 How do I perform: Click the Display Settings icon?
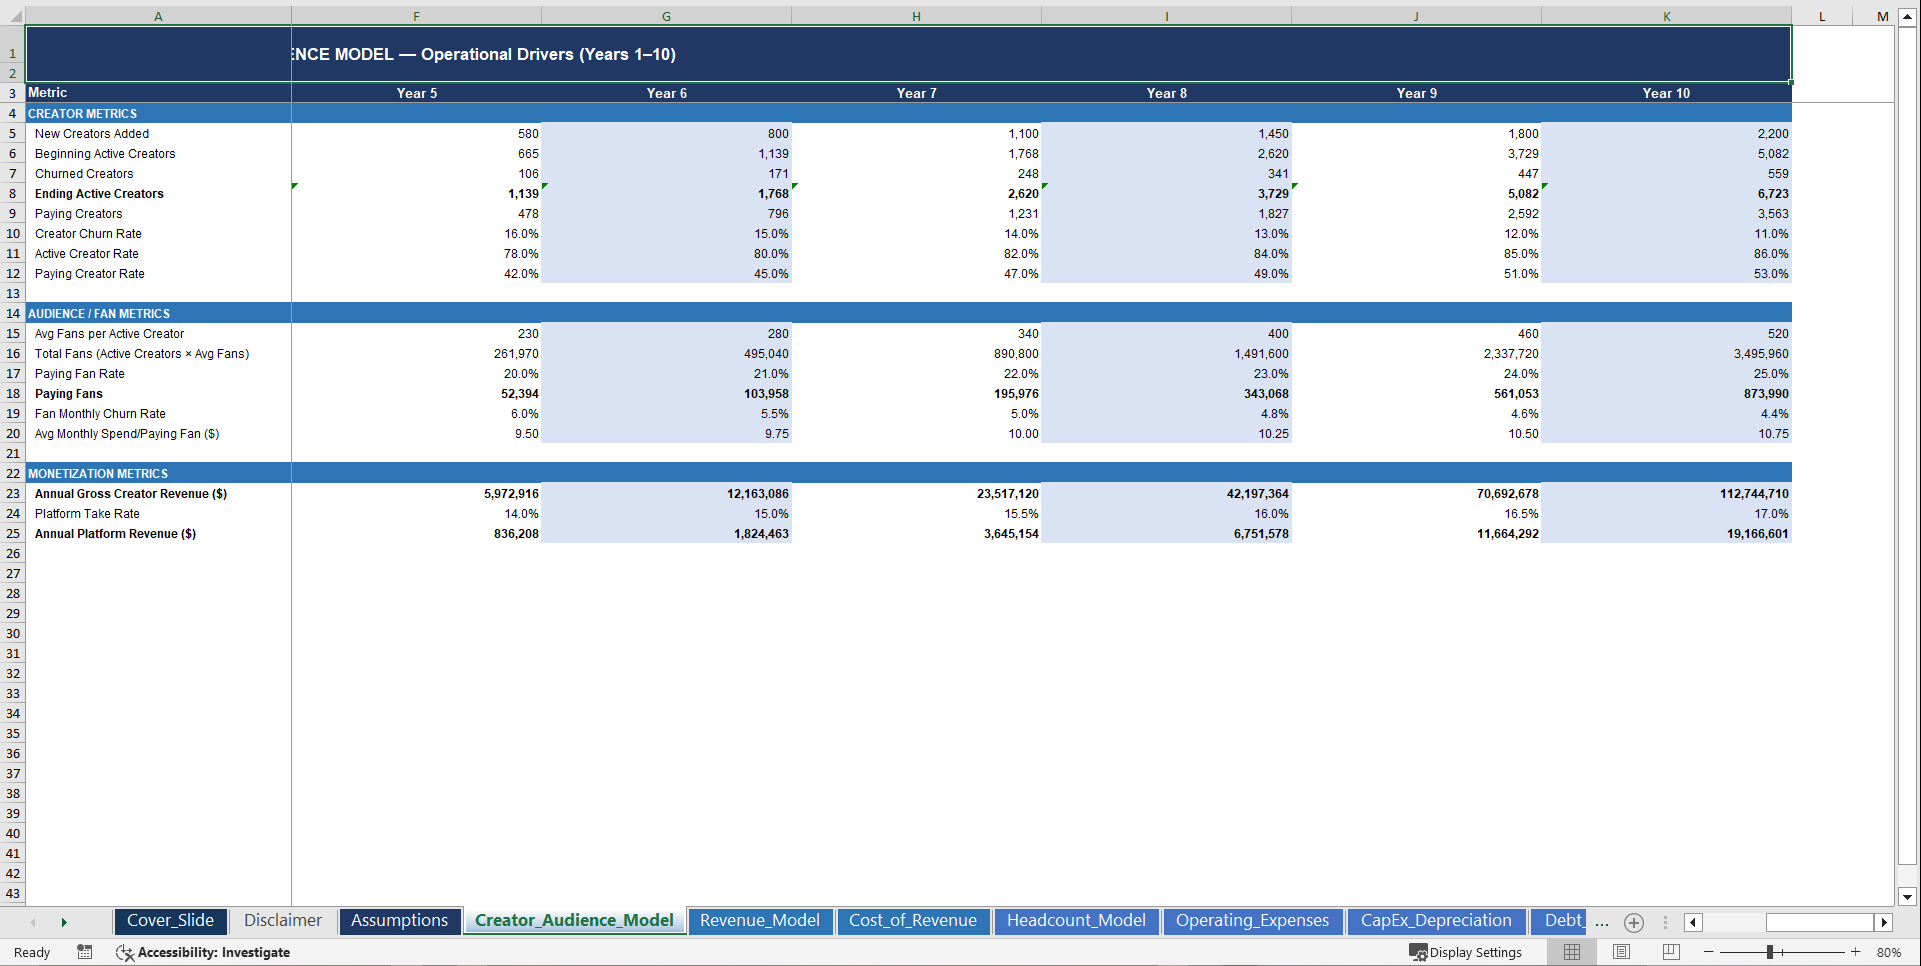pos(1420,952)
